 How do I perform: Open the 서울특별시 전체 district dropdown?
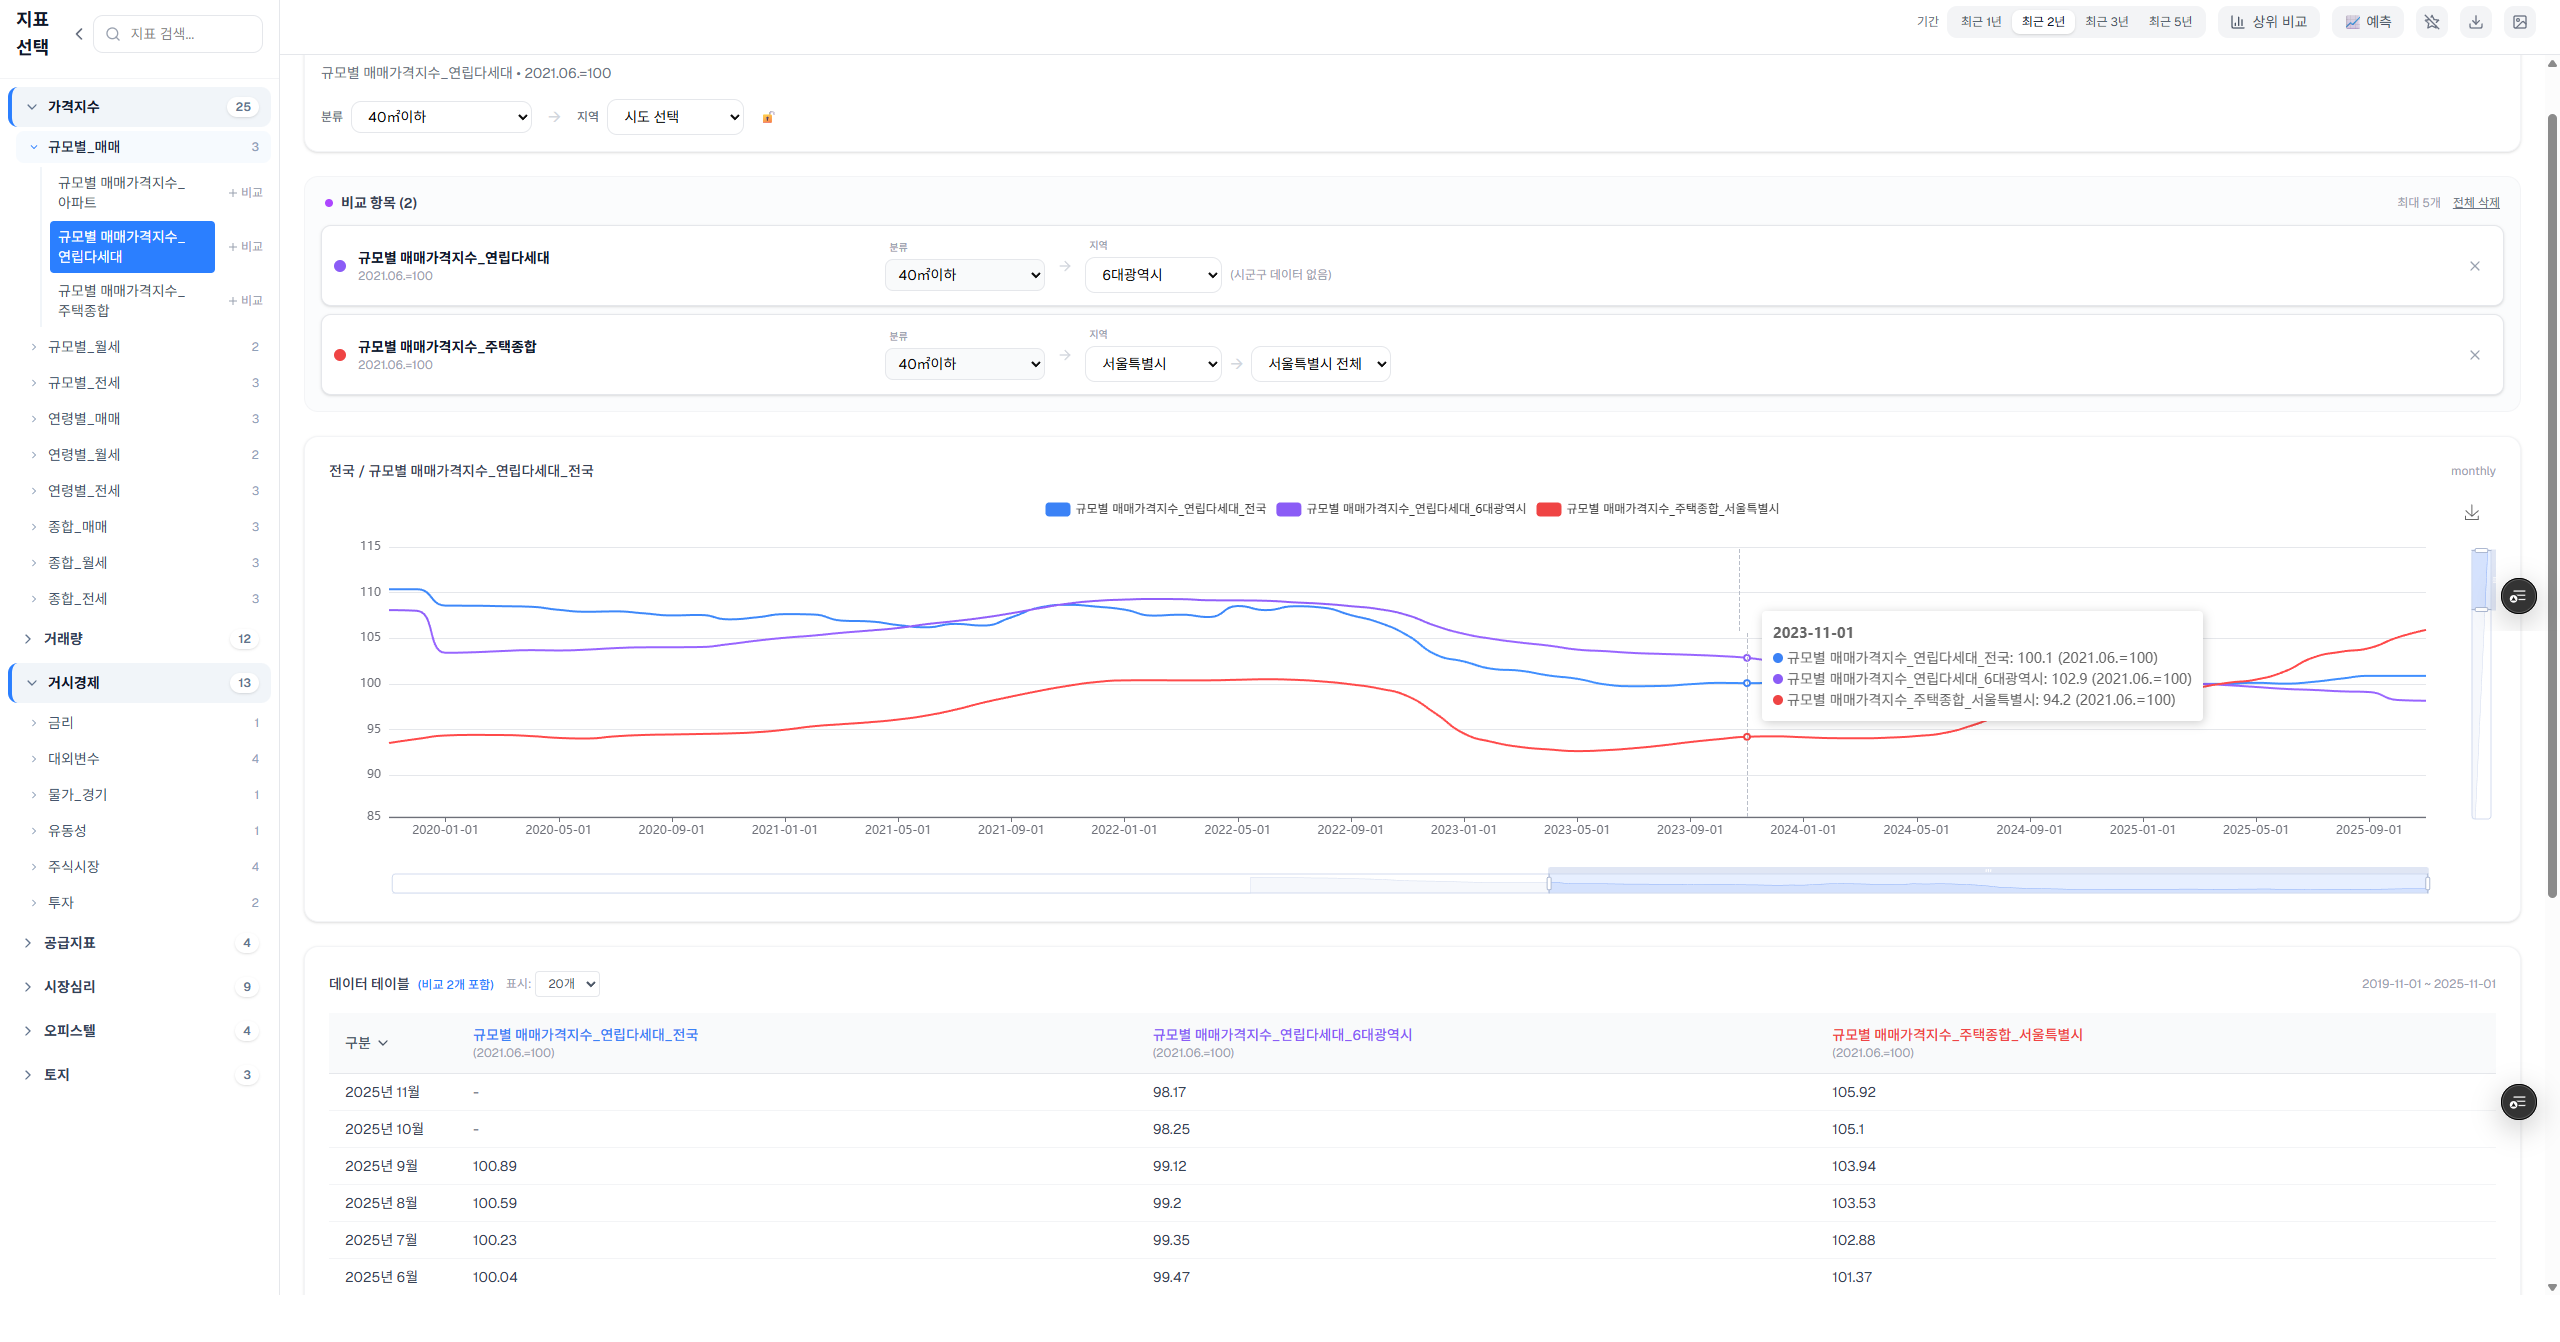[x=1320, y=364]
